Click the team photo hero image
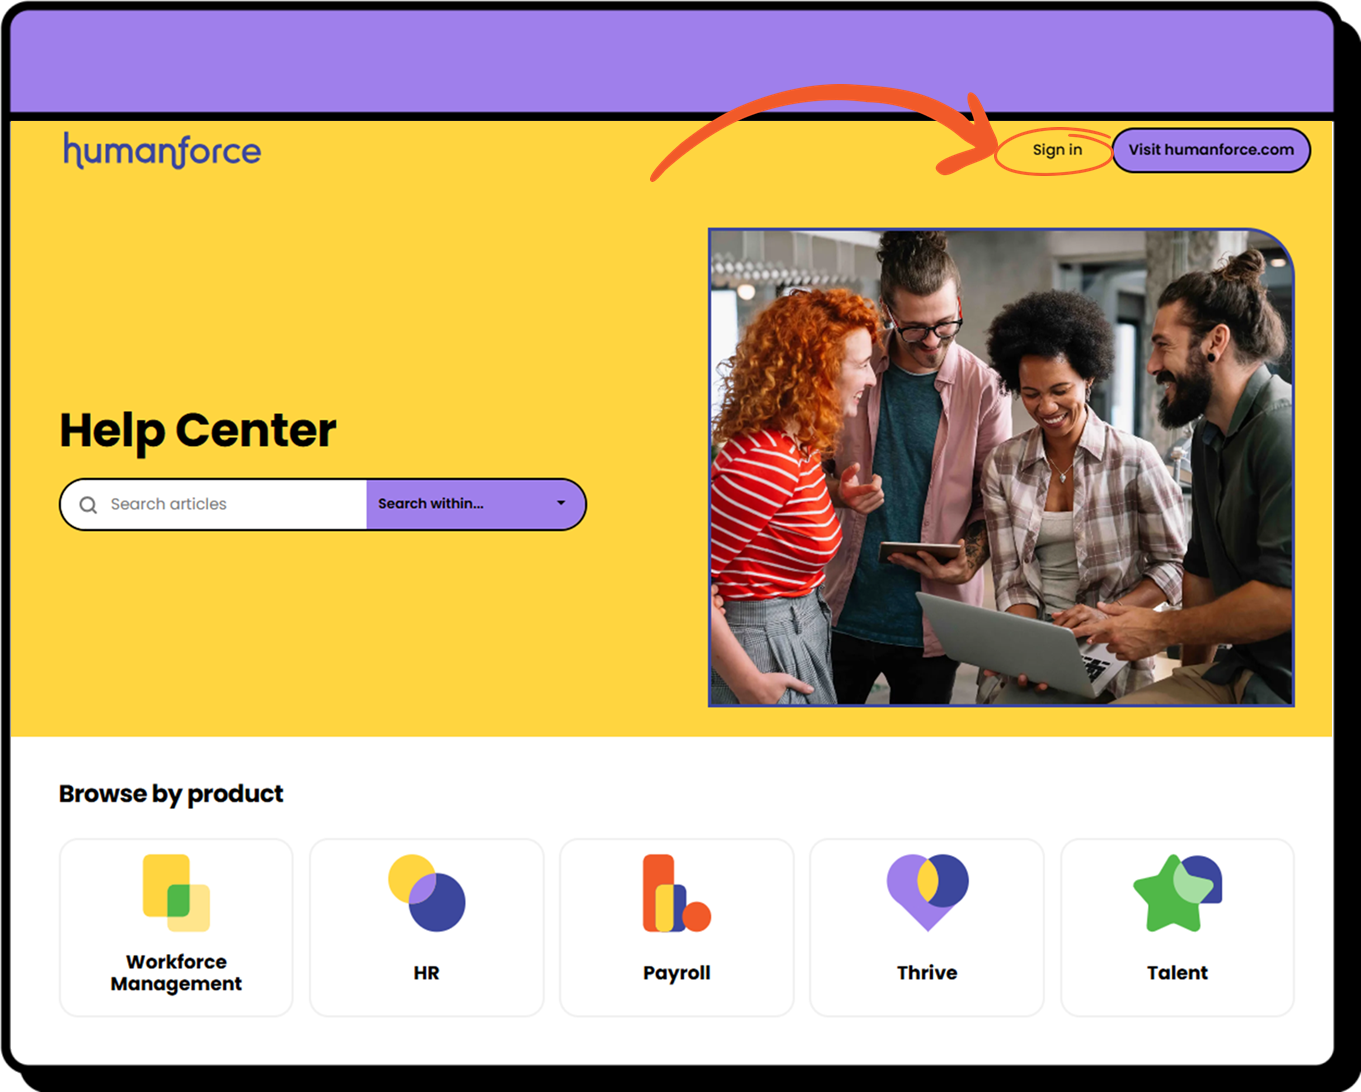This screenshot has width=1361, height=1092. pyautogui.click(x=1001, y=467)
